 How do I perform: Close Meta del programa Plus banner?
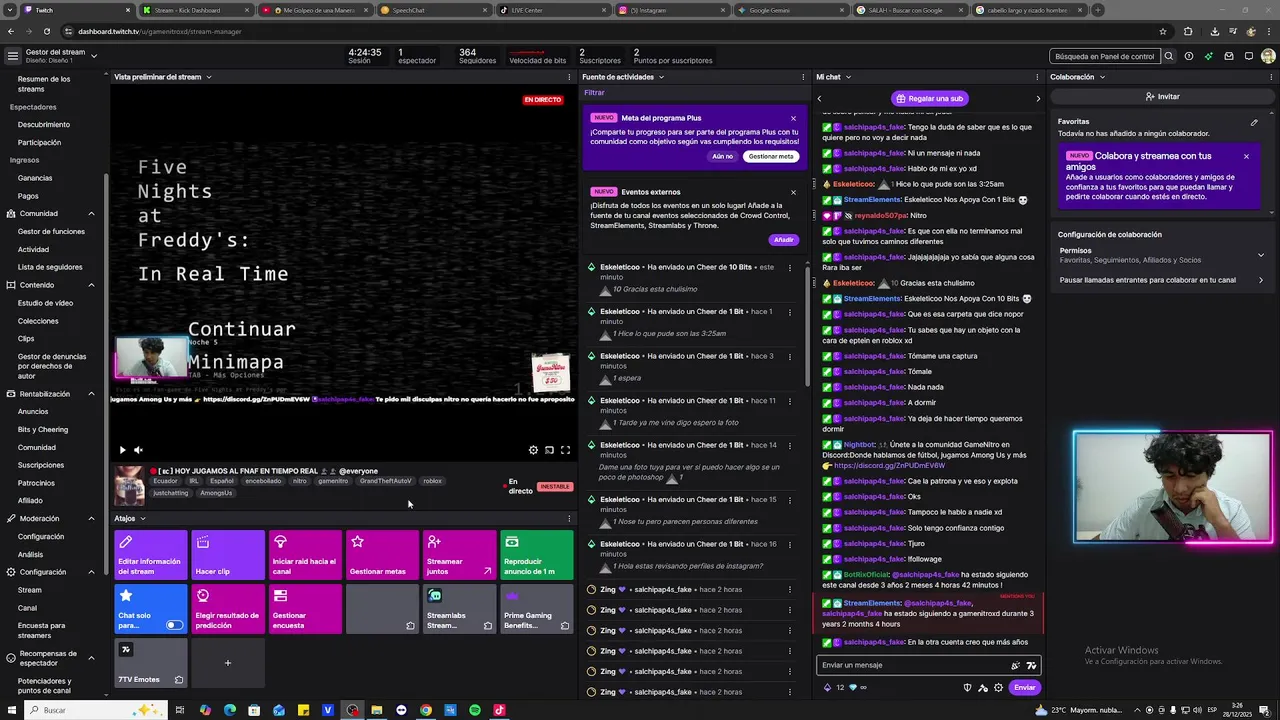coord(793,118)
